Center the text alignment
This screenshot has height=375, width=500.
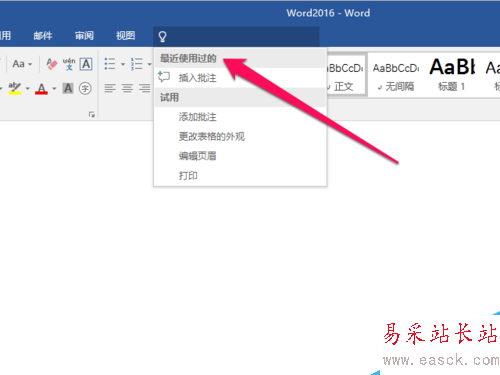[x=127, y=88]
